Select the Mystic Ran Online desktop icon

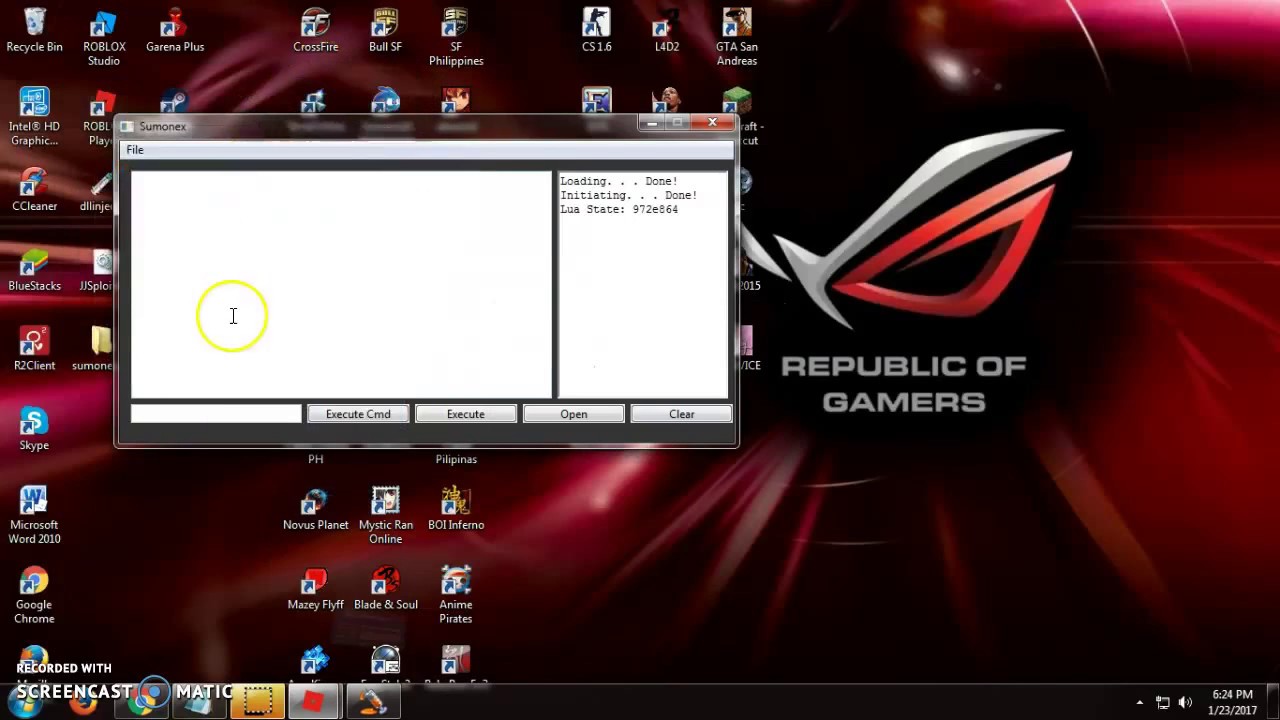385,516
